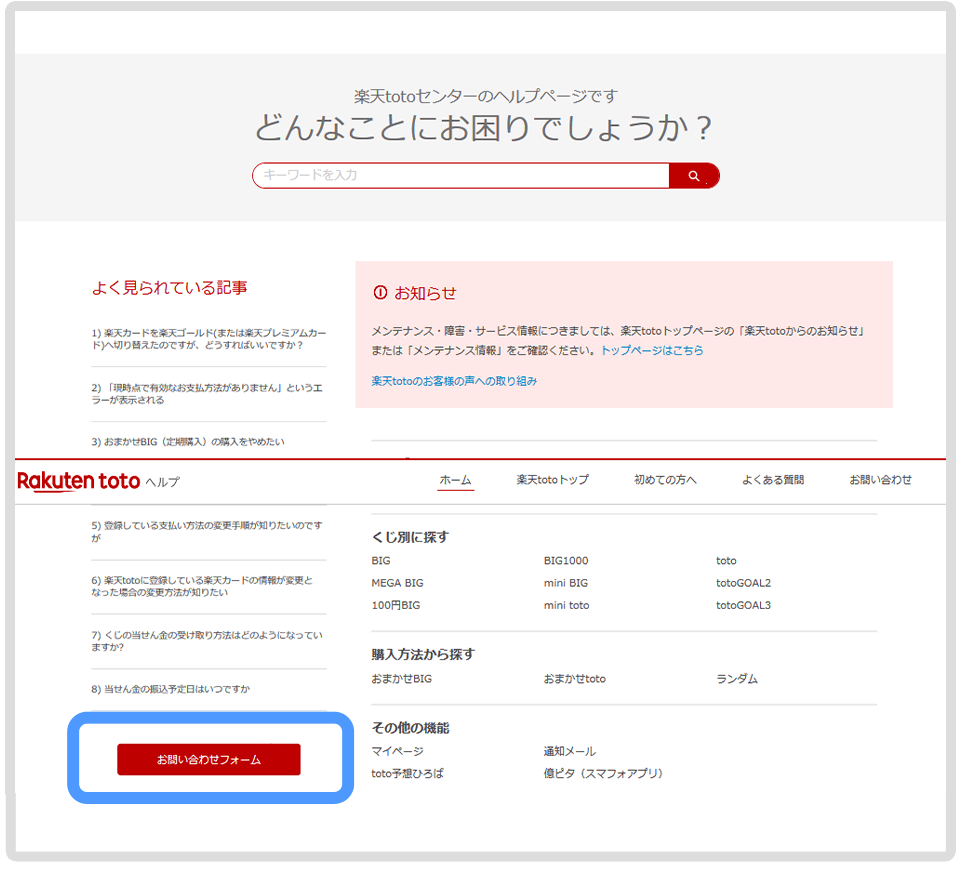This screenshot has height=871, width=968.
Task: Open the お問い合わせフォーム button
Action: [208, 760]
